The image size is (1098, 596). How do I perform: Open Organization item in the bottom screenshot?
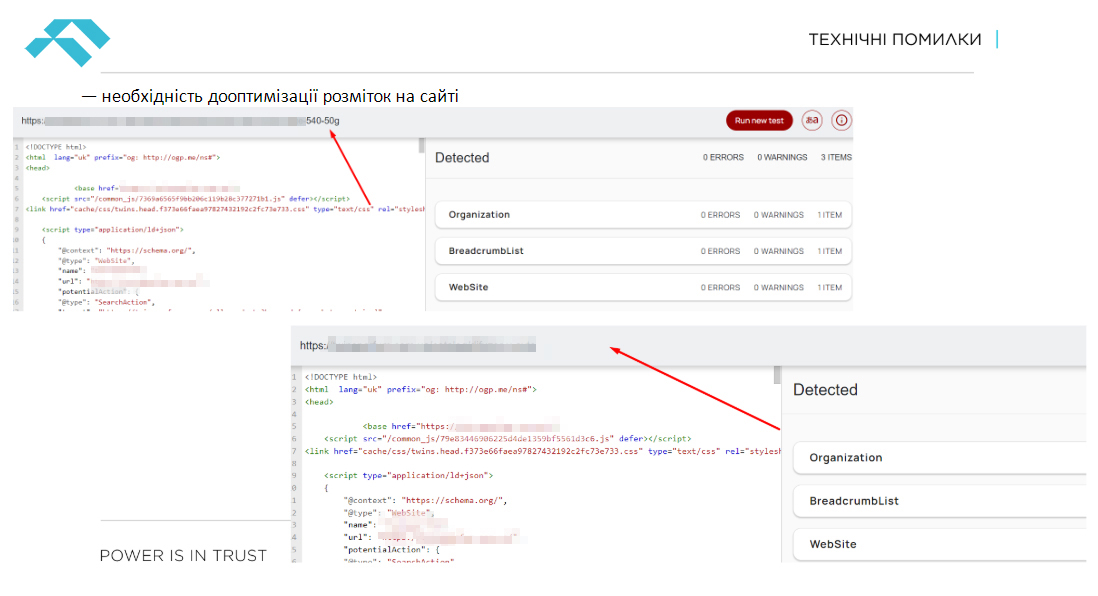tap(940, 457)
